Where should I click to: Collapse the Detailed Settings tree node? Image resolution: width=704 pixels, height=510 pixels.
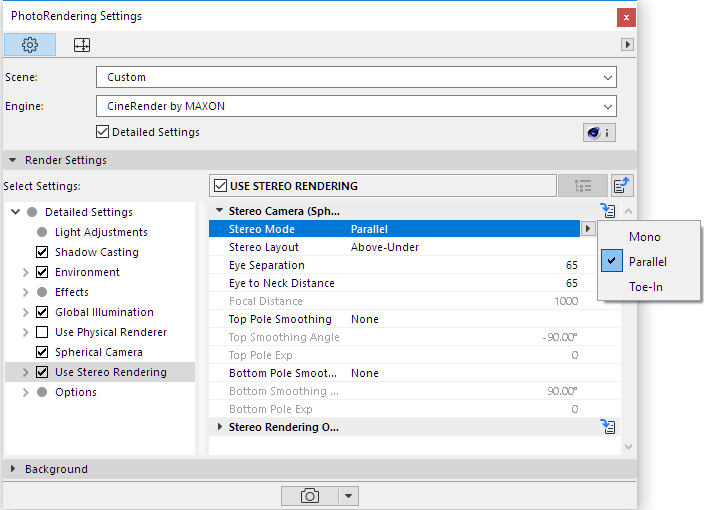[x=15, y=211]
